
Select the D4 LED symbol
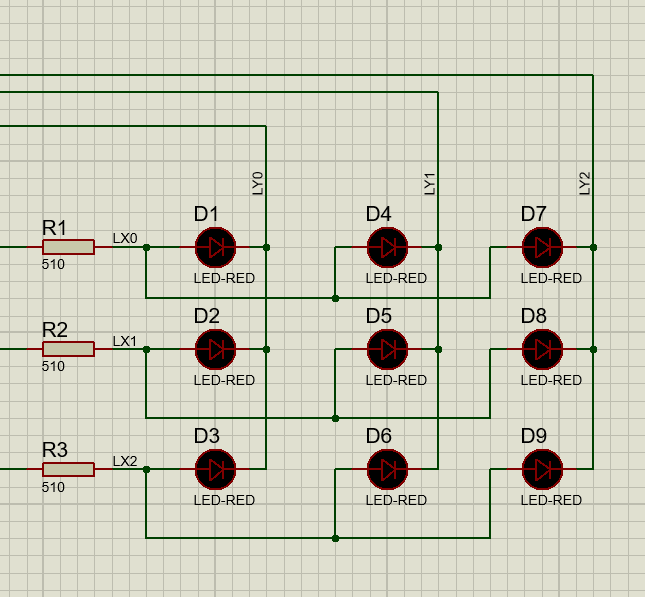[x=387, y=247]
